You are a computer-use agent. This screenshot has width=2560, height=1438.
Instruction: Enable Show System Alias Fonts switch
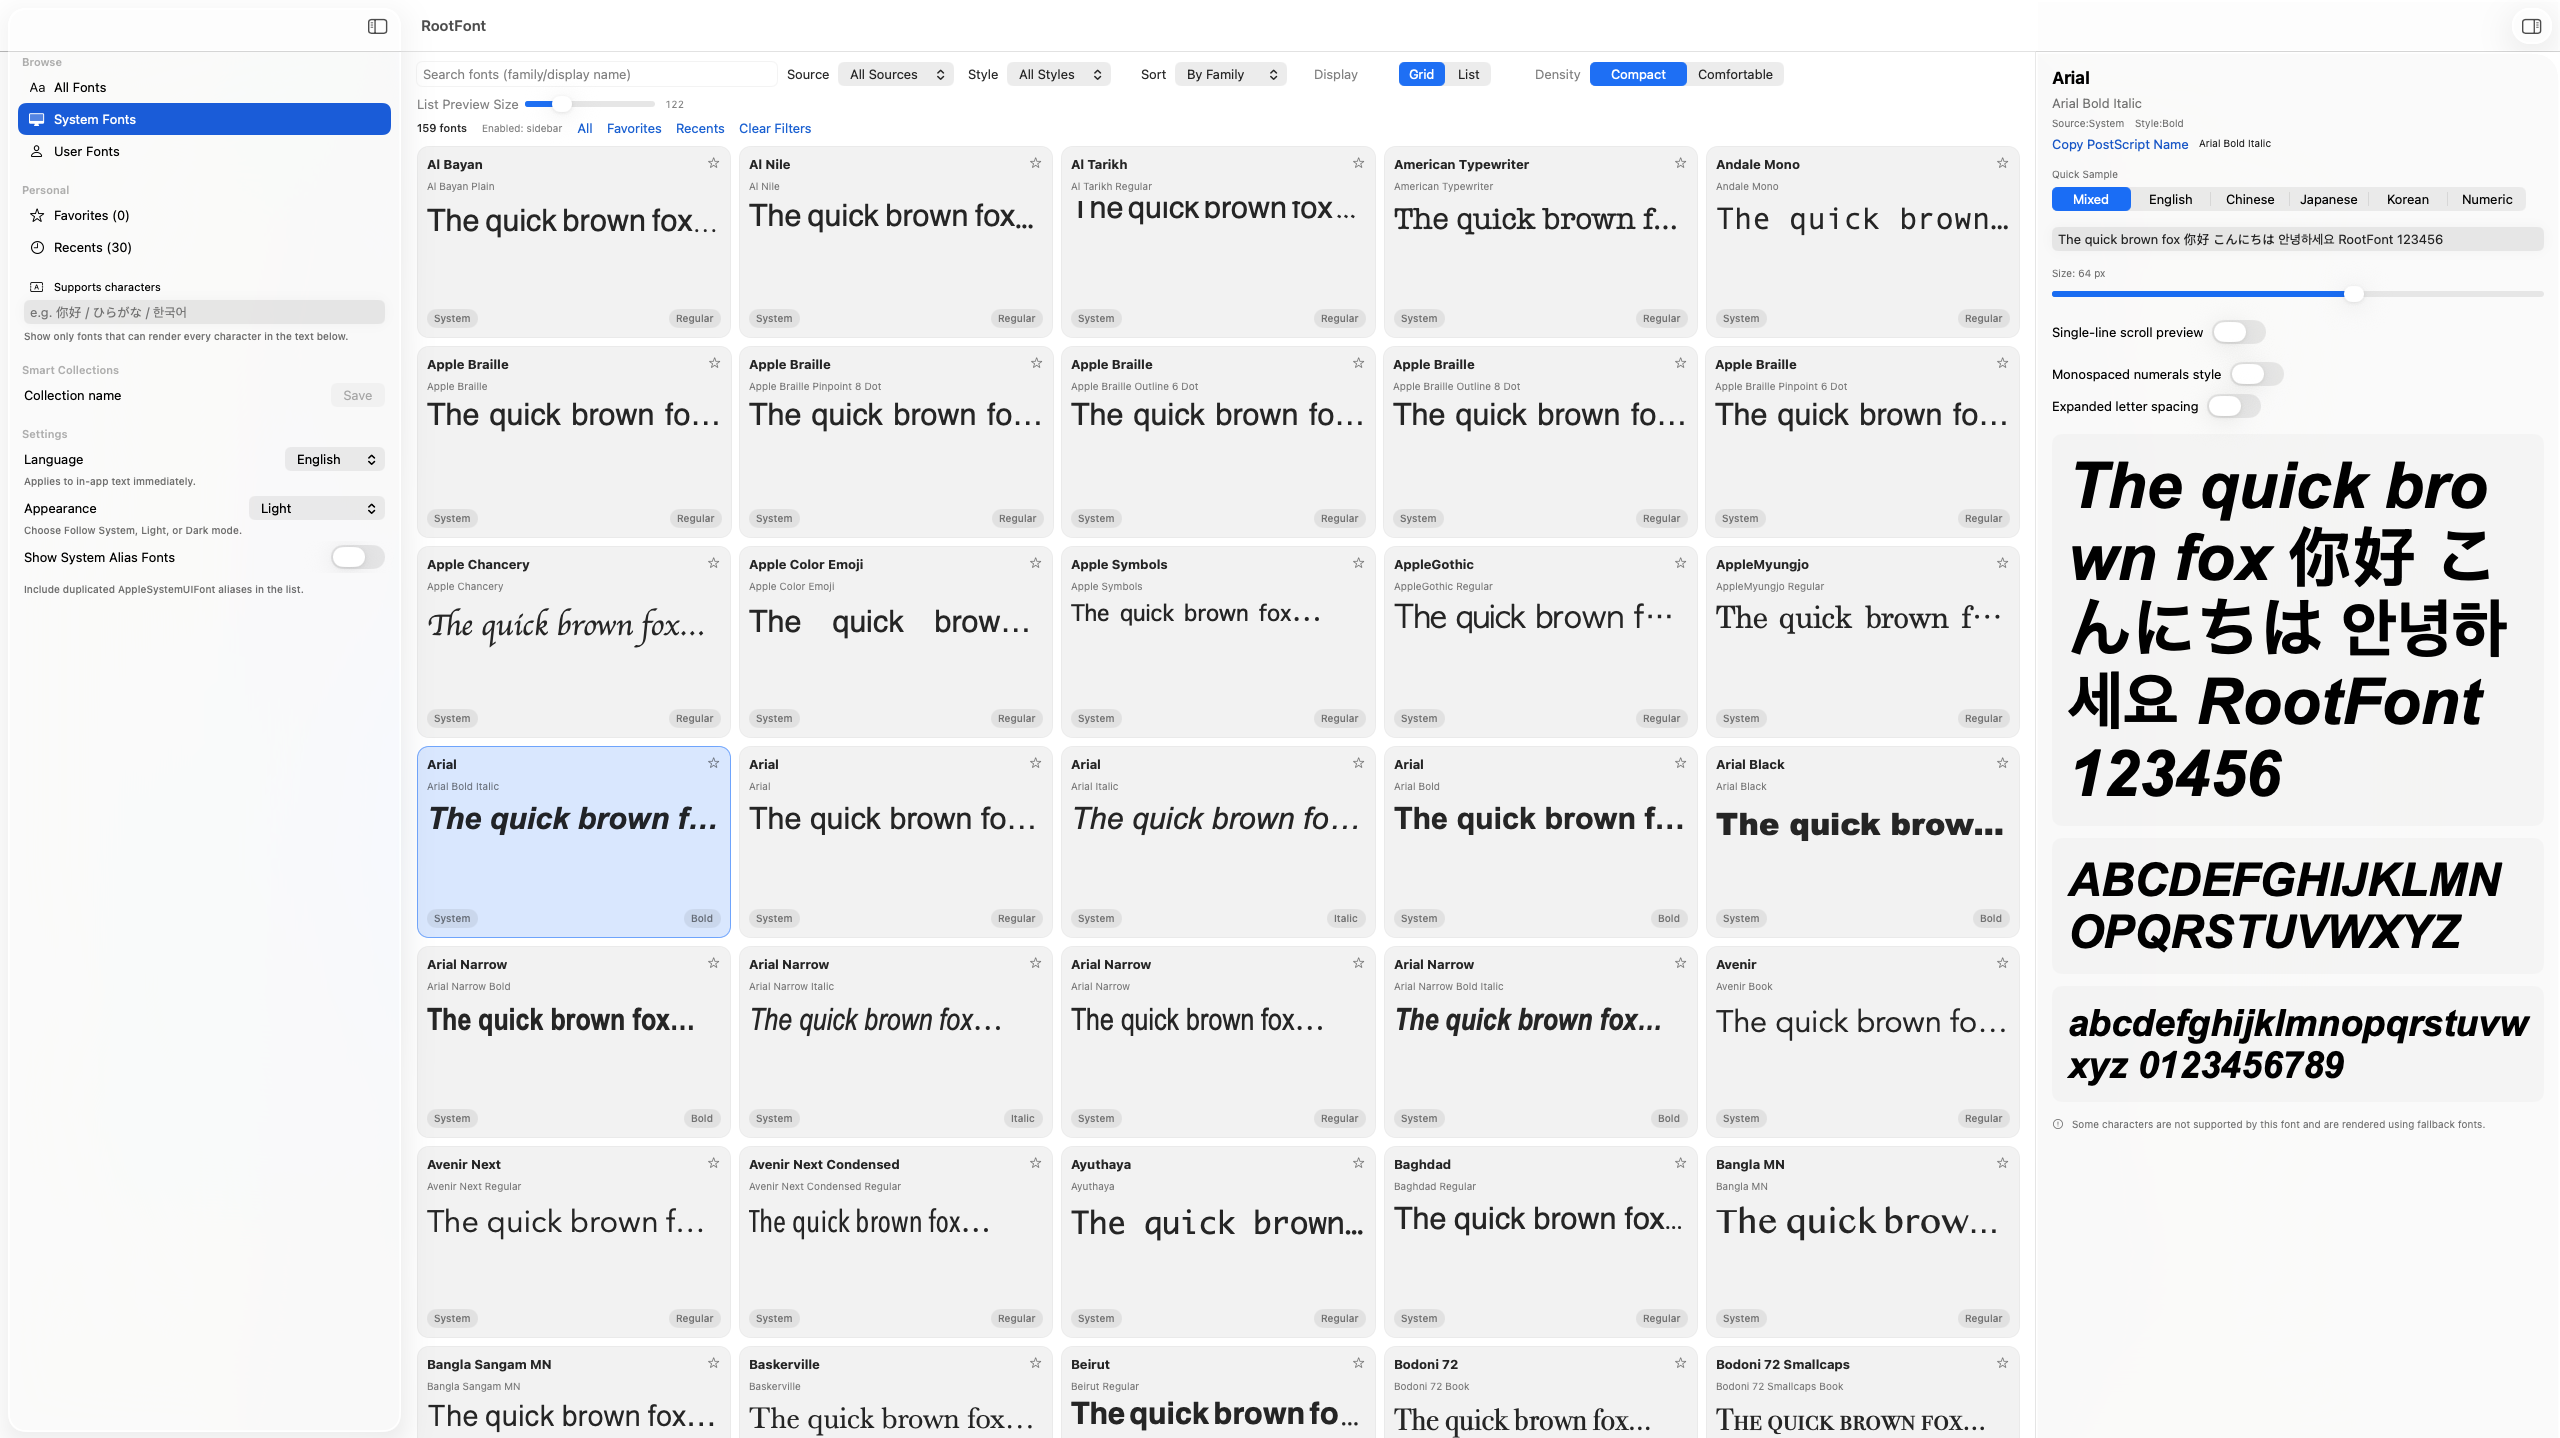click(x=357, y=557)
